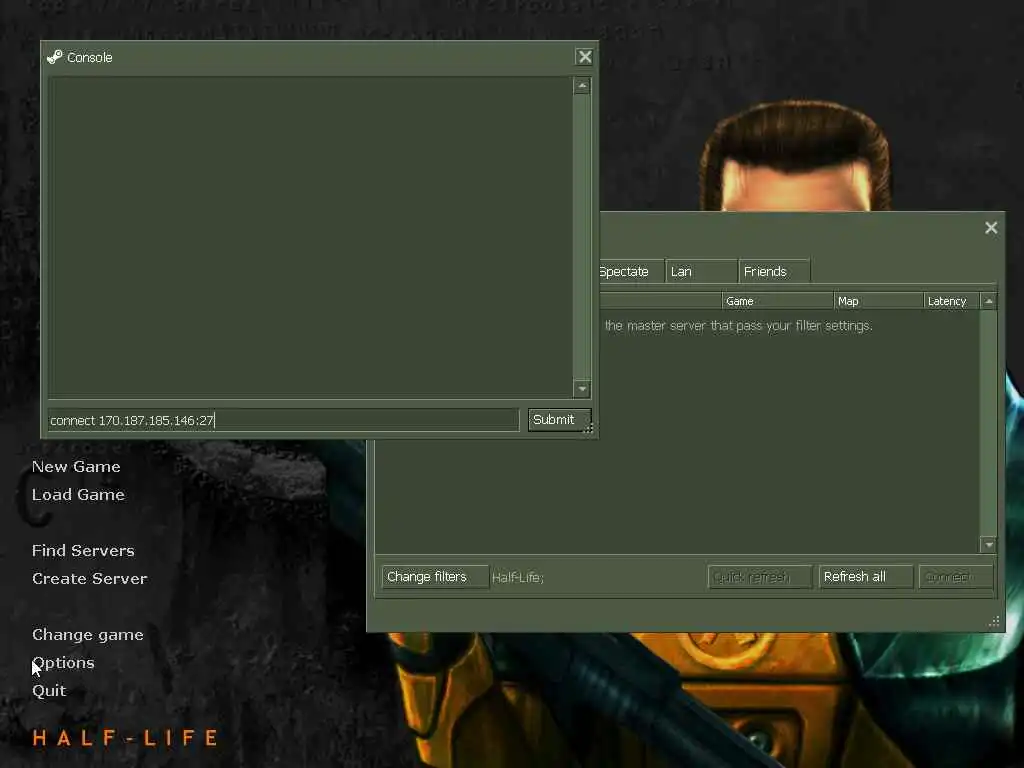Sort servers by Latency column
The image size is (1024, 768).
tap(952, 301)
